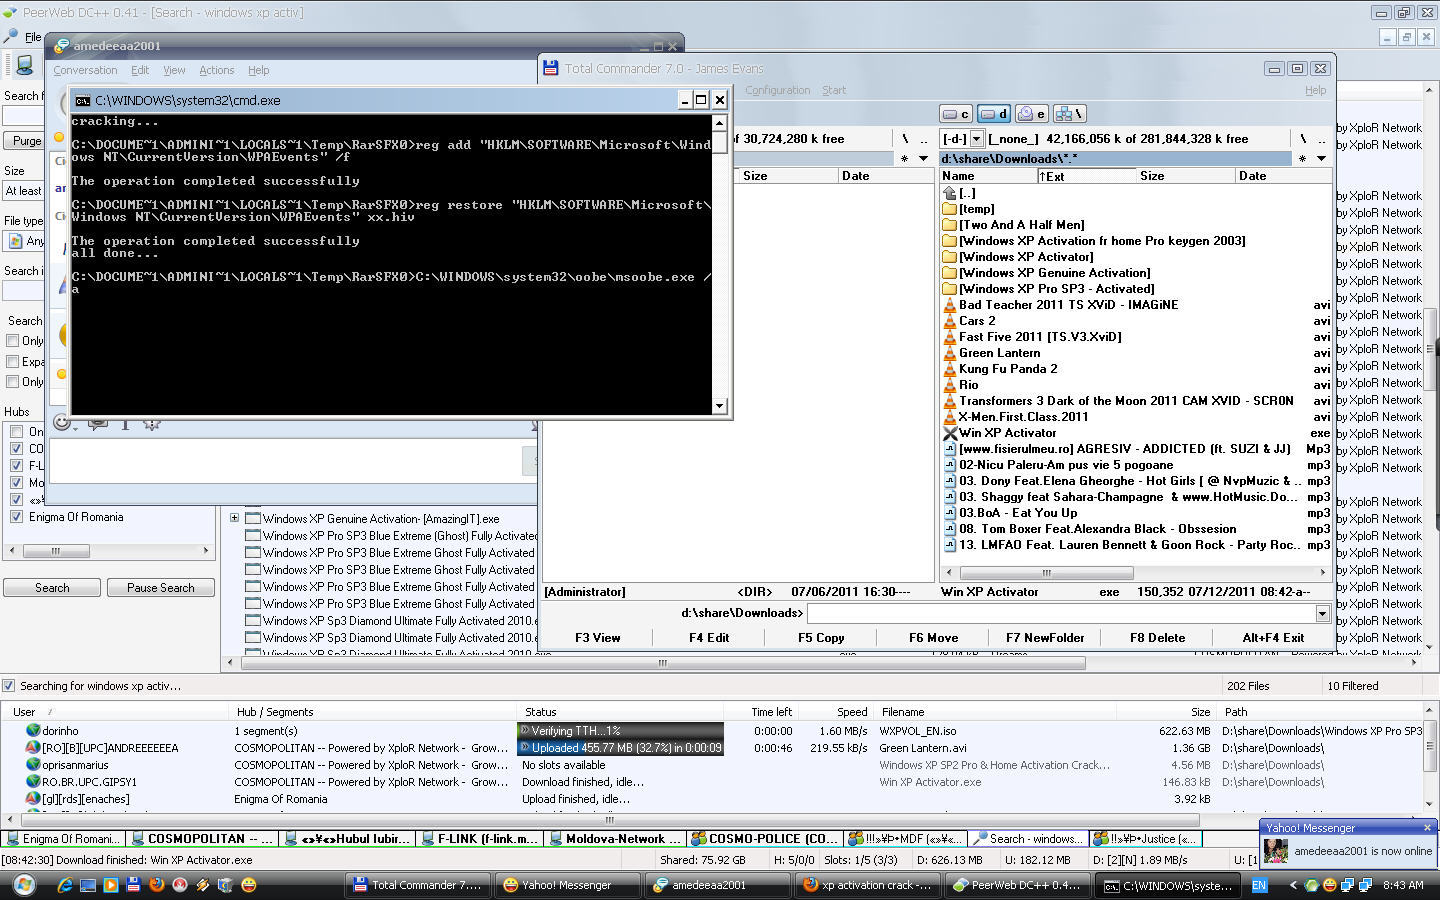Viewport: 1440px width, 900px height.
Task: Click the F7 NewFolder button
Action: coord(1045,638)
